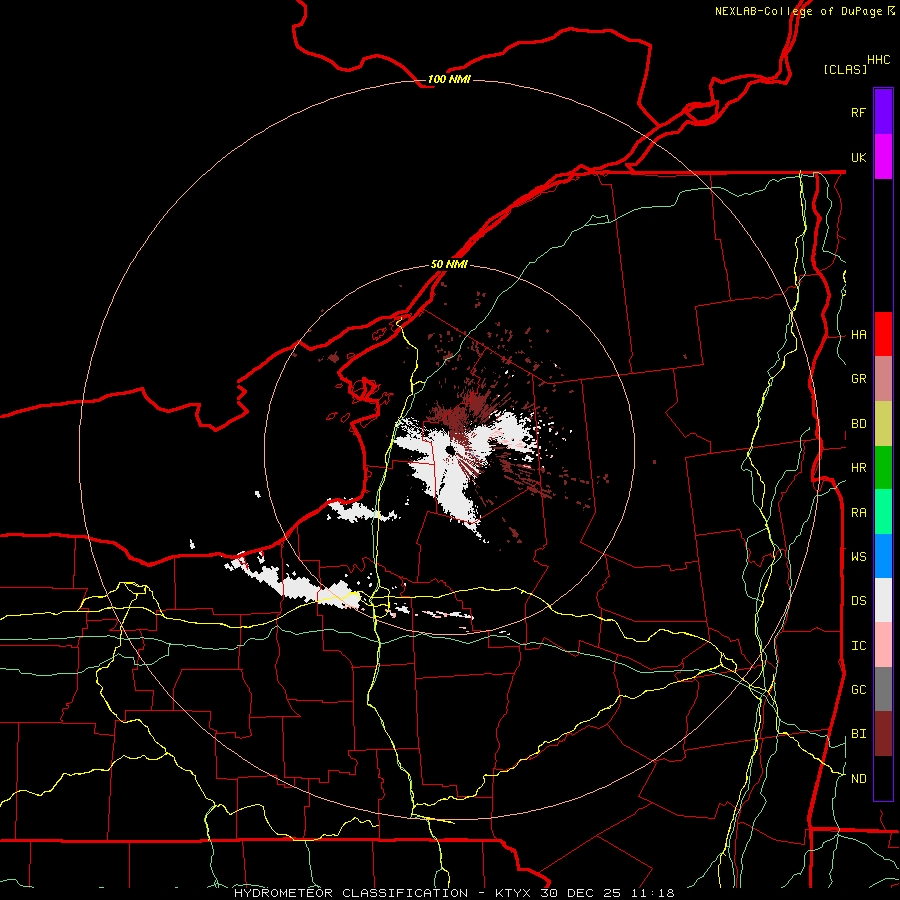Click the HA red legend swatch
The height and width of the screenshot is (900, 900).
pyautogui.click(x=883, y=334)
